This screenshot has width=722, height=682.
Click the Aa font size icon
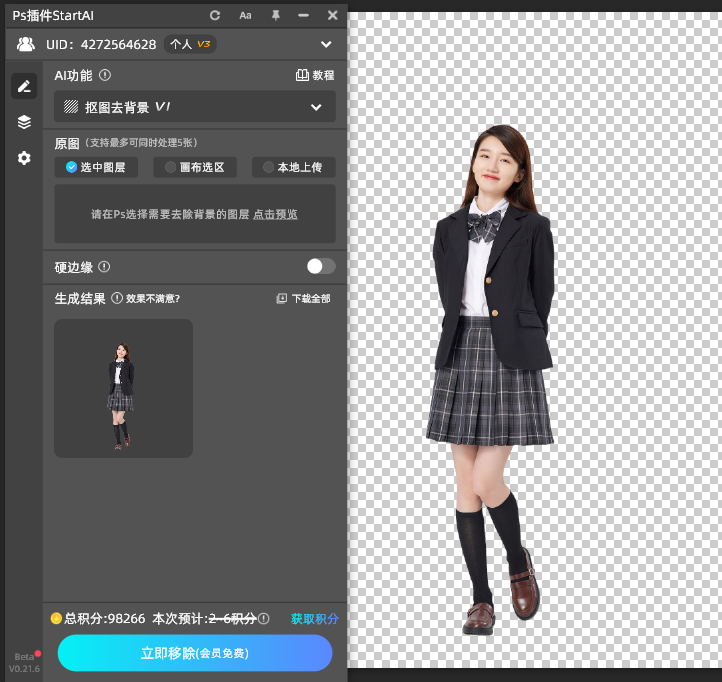click(x=245, y=15)
